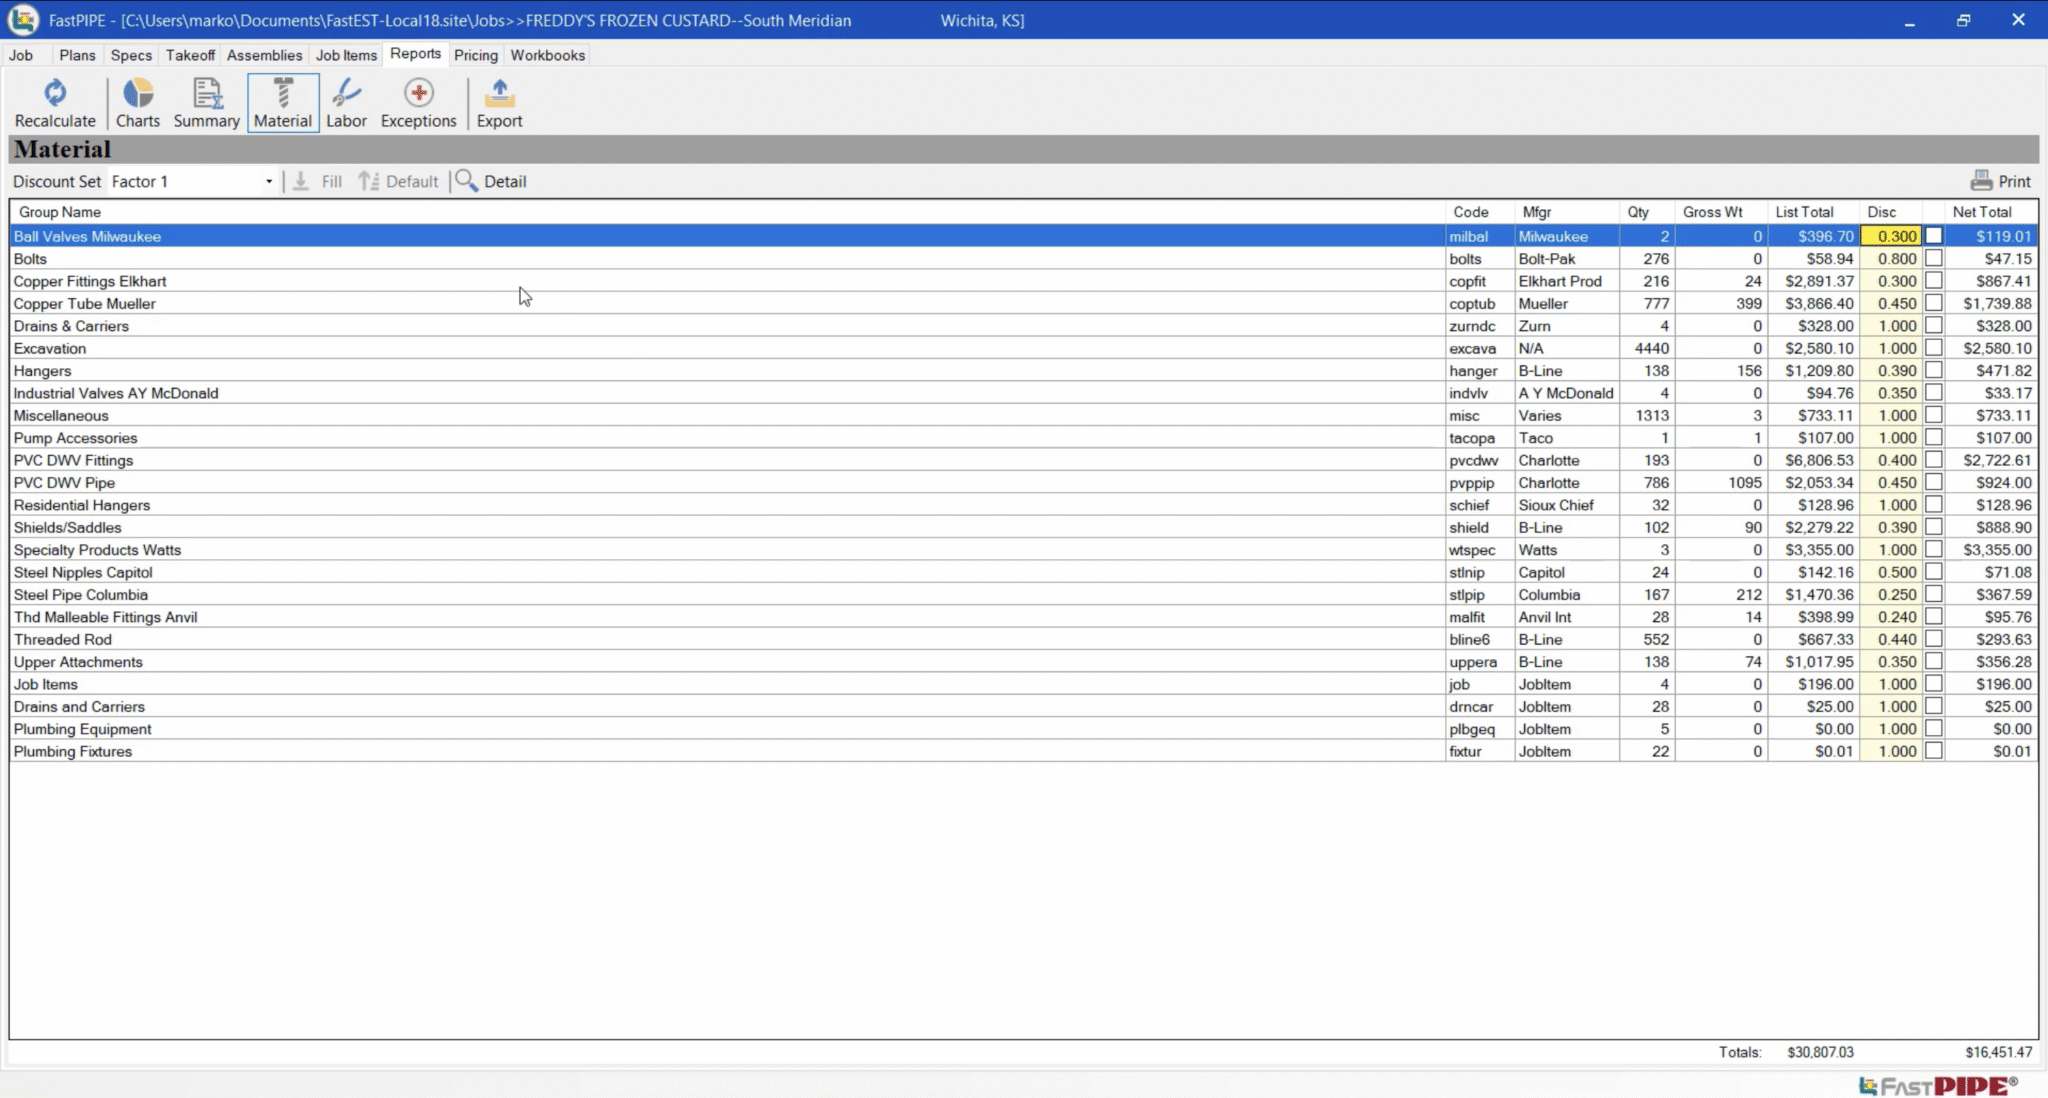Select the Plumbing Fixtures row
Viewport: 2048px width, 1098px height.
(1023, 751)
